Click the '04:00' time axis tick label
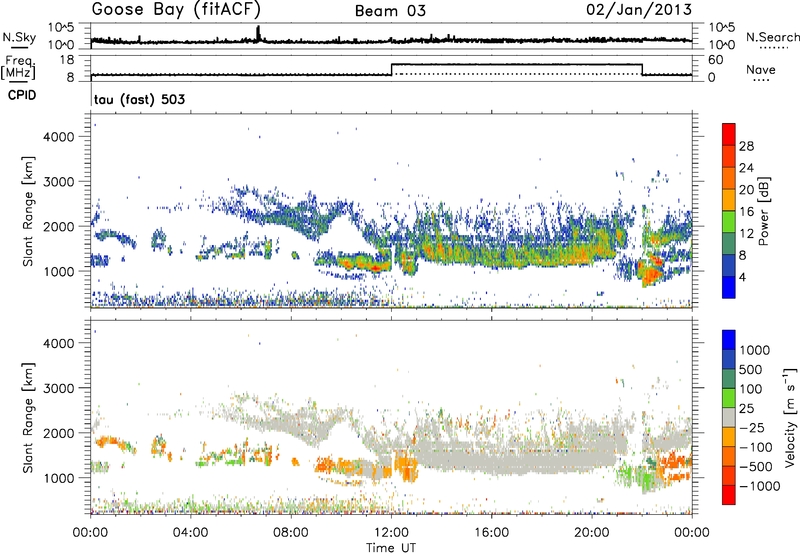 tap(190, 533)
